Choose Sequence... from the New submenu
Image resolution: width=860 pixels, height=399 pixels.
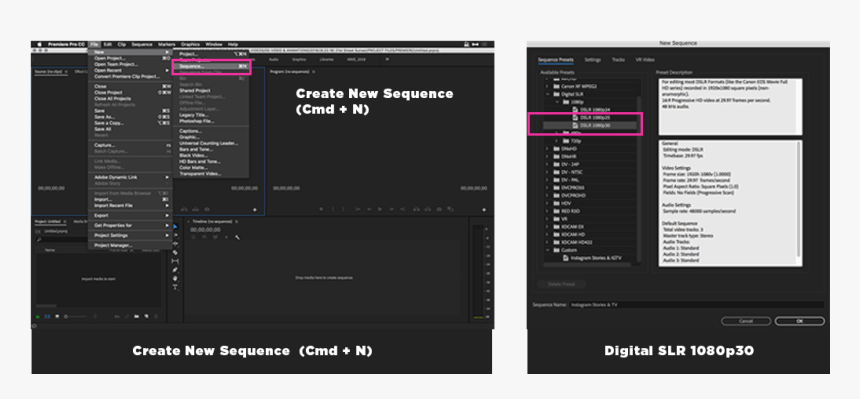211,66
